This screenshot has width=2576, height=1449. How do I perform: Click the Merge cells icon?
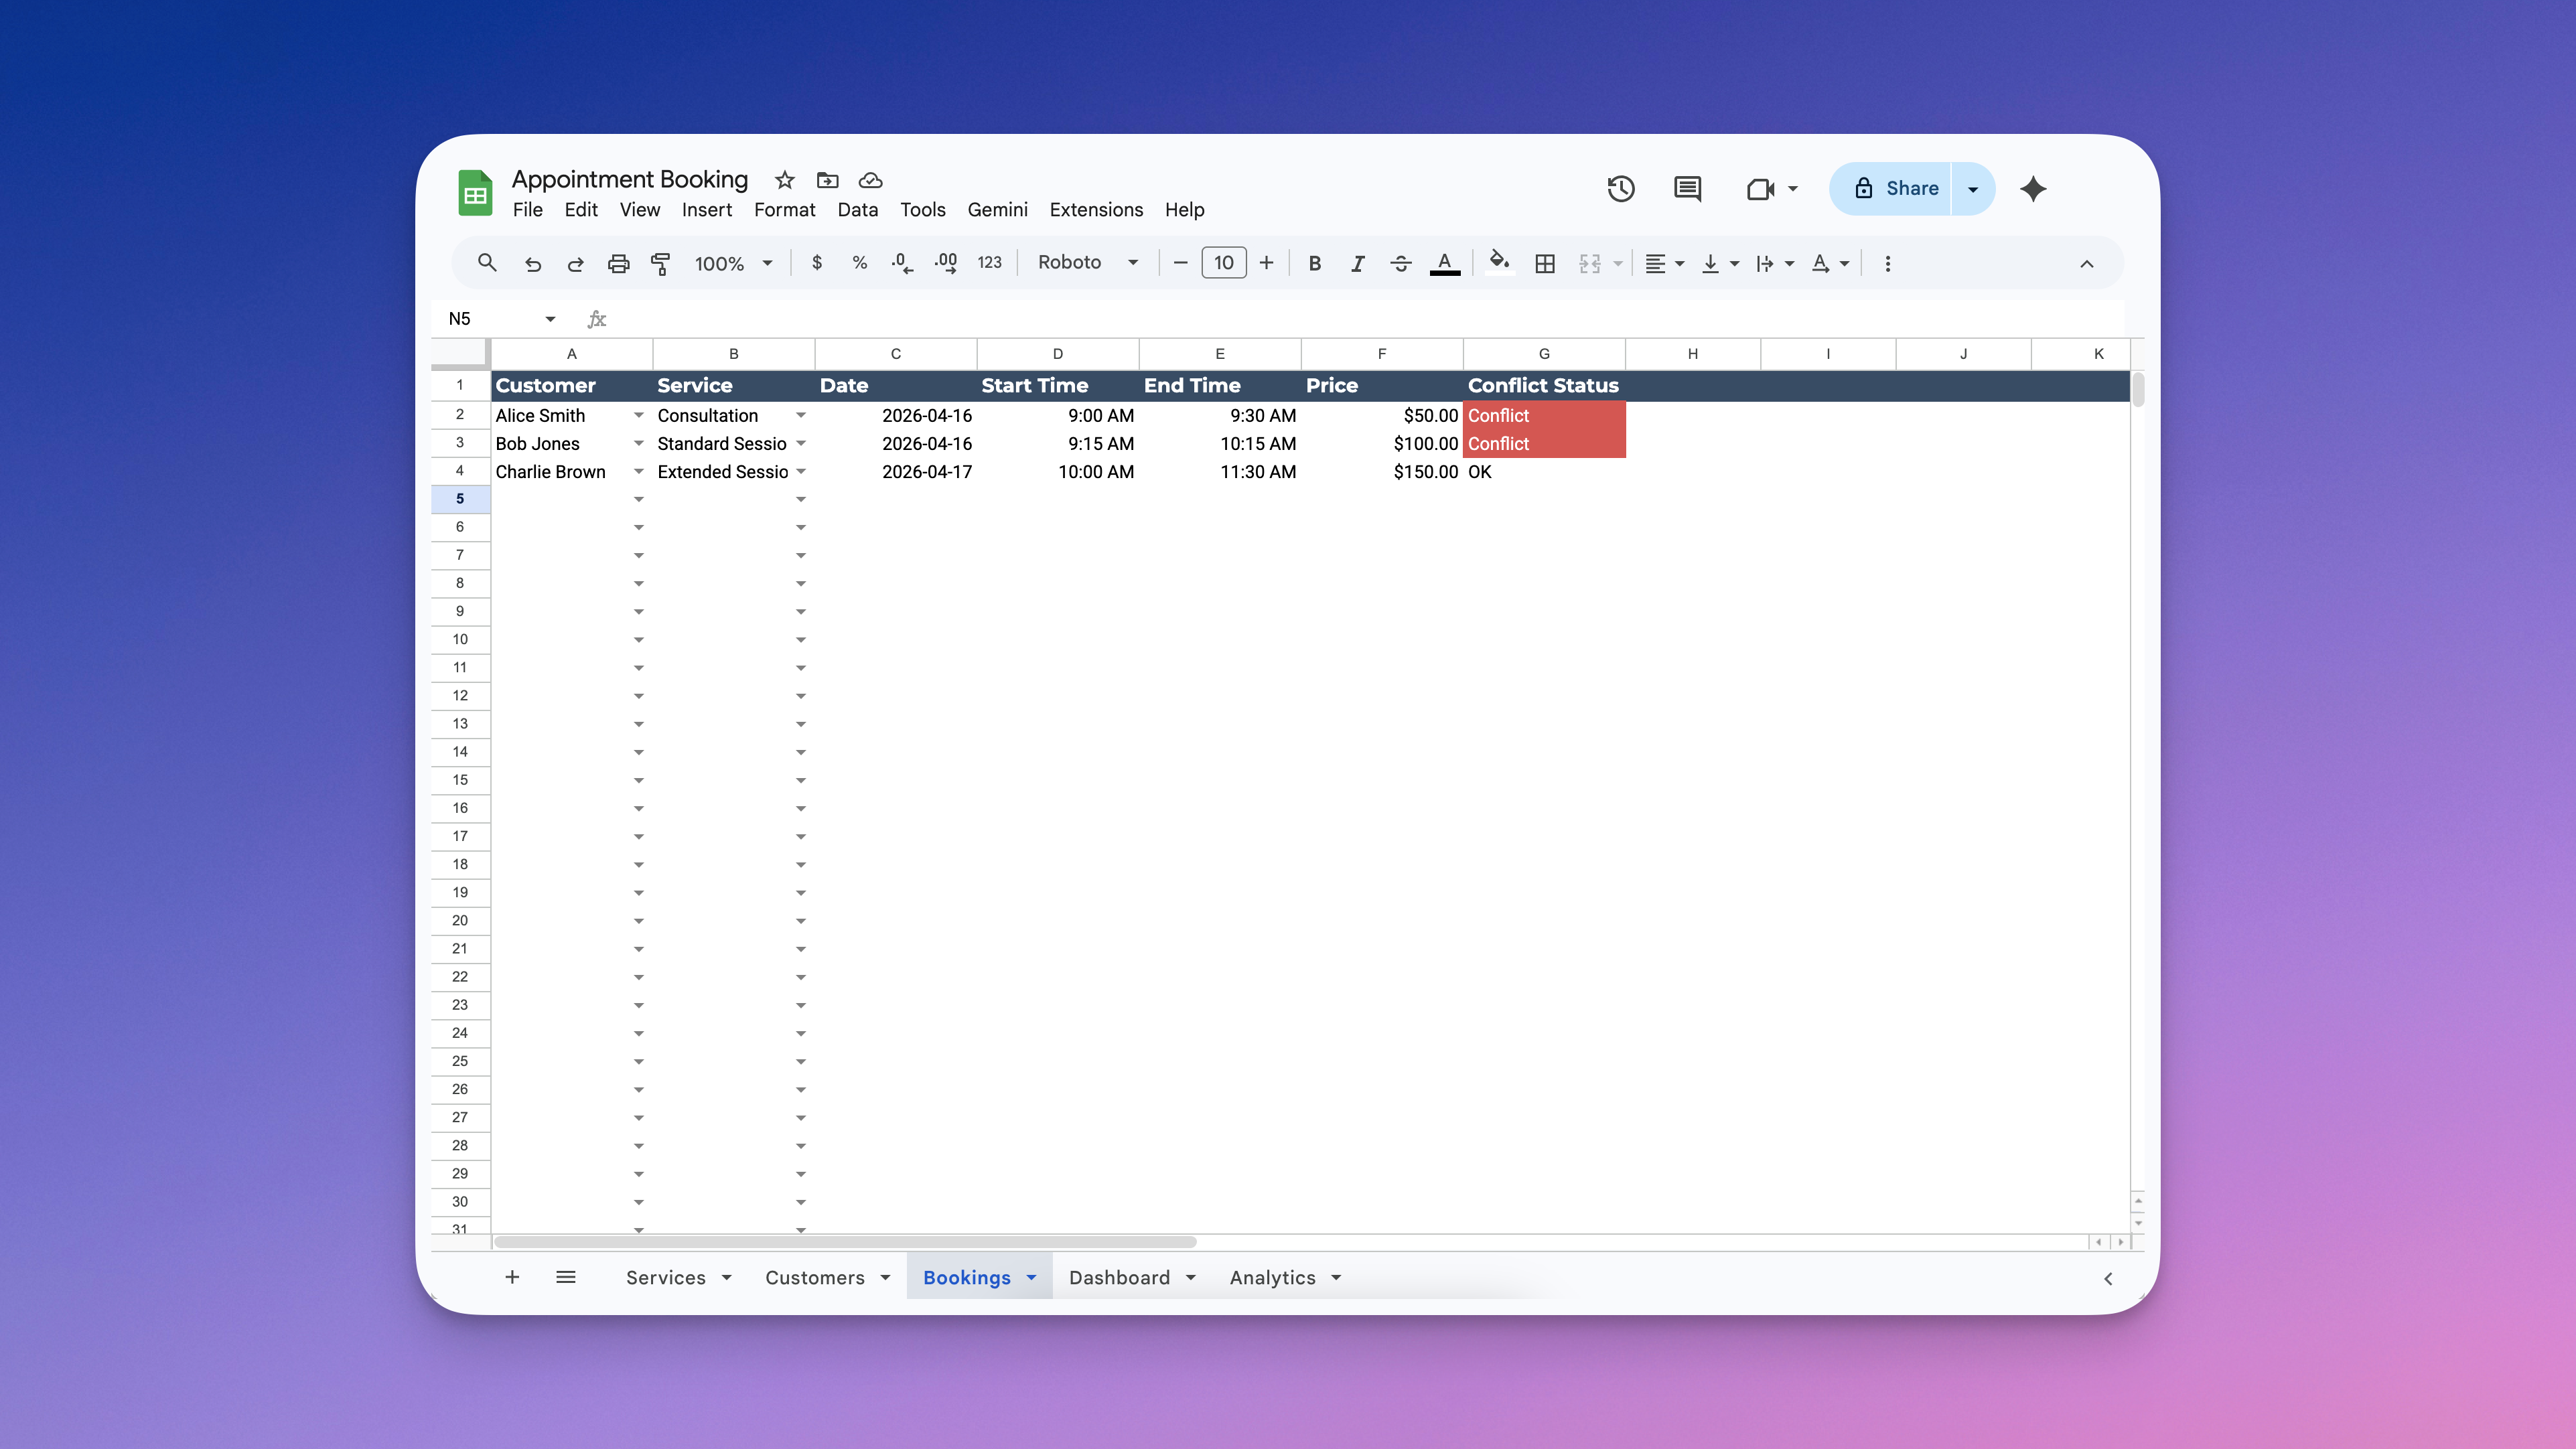(x=1590, y=262)
